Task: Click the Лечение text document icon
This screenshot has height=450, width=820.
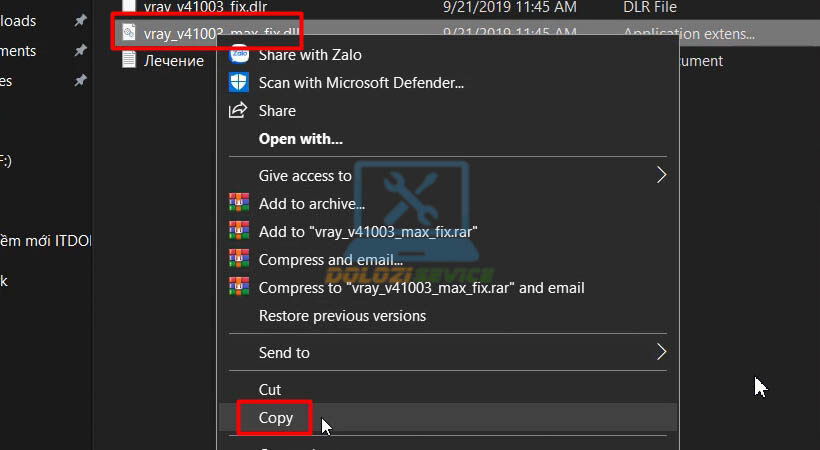Action: (129, 60)
